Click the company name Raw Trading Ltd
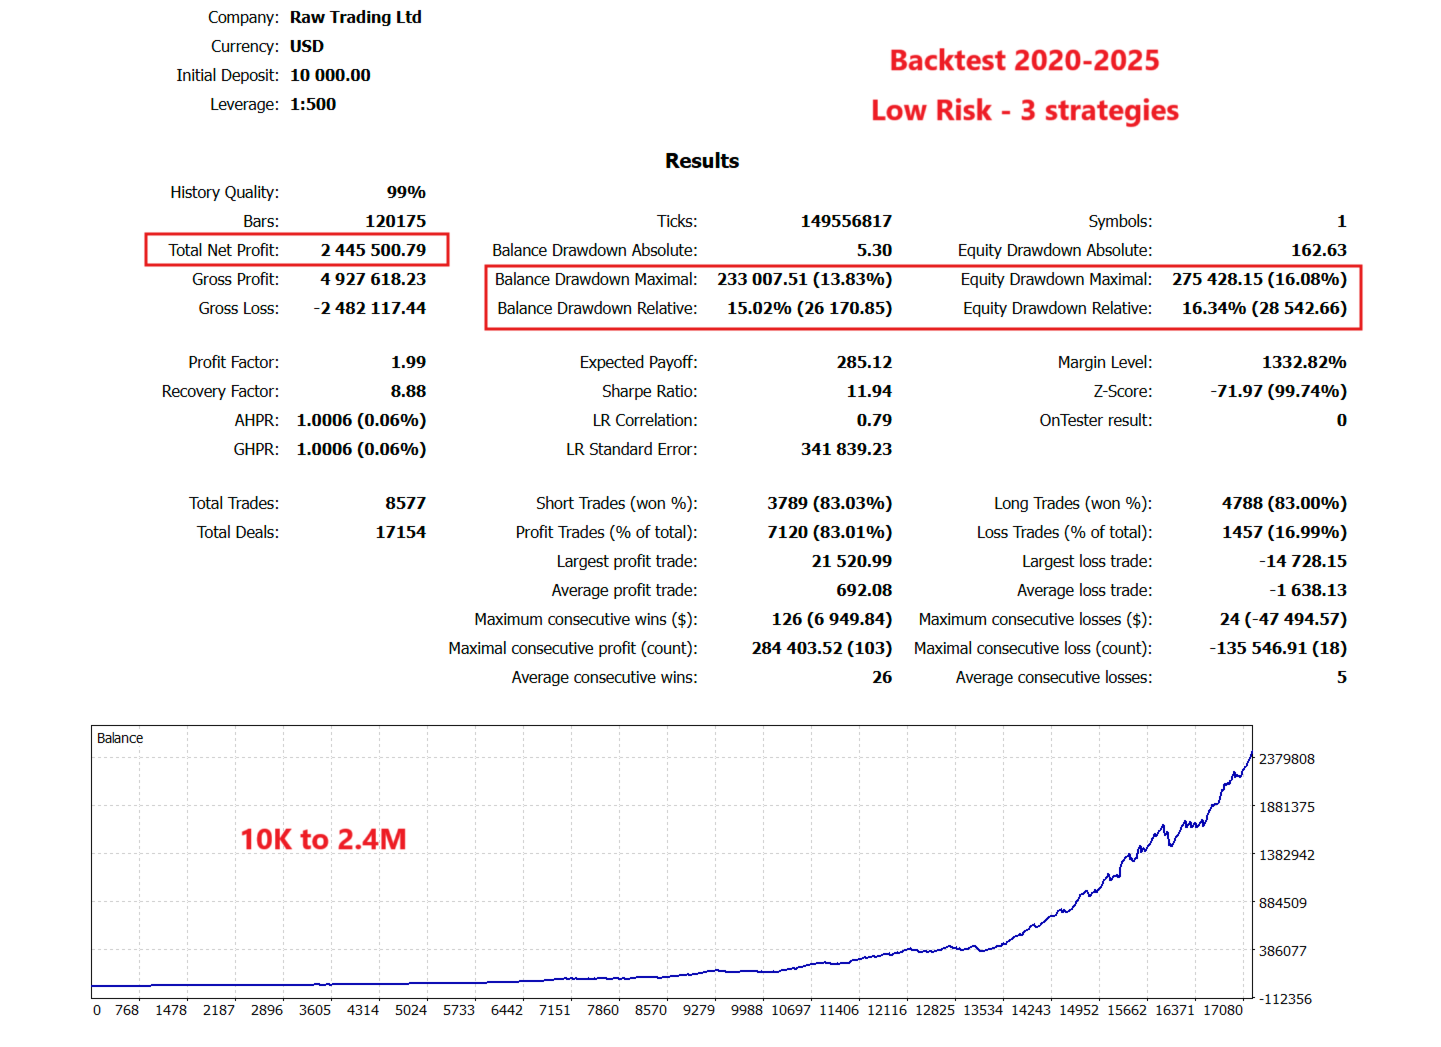 355,17
